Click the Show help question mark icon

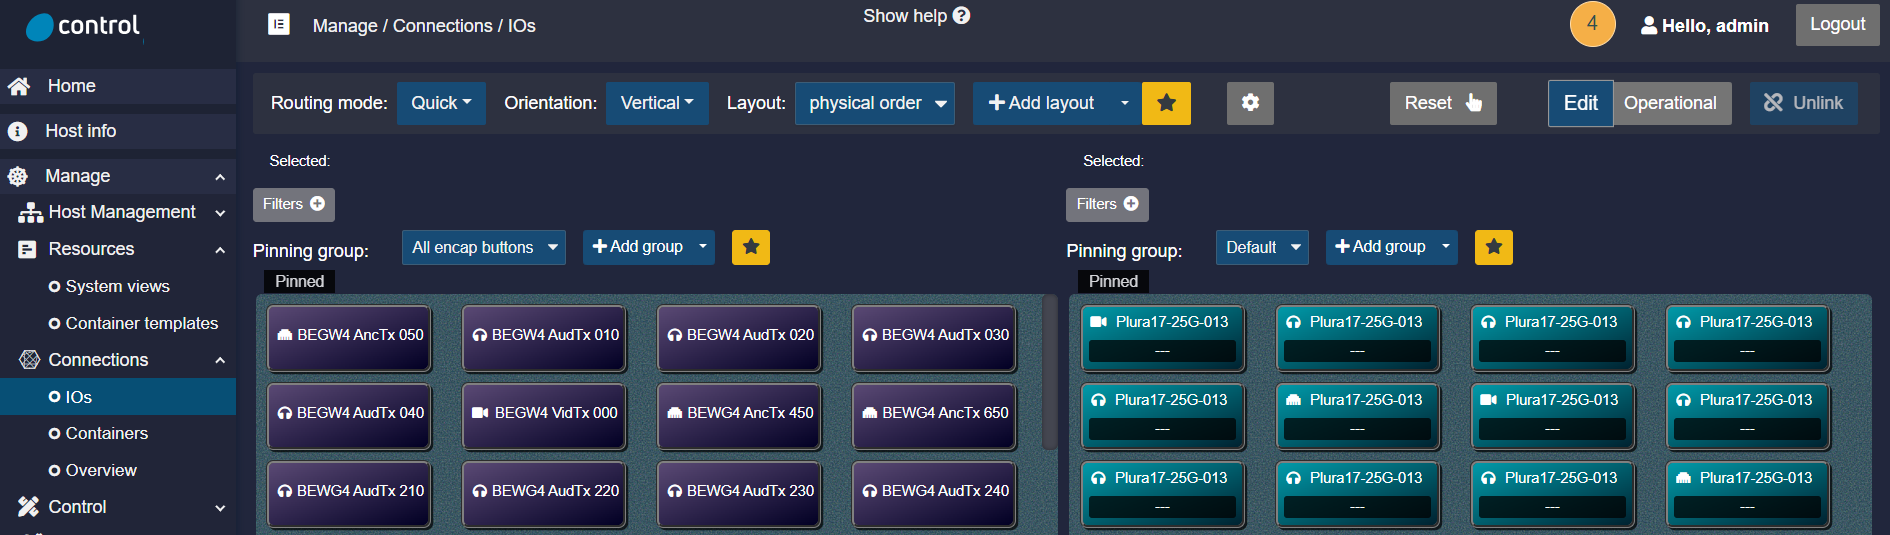pos(961,16)
